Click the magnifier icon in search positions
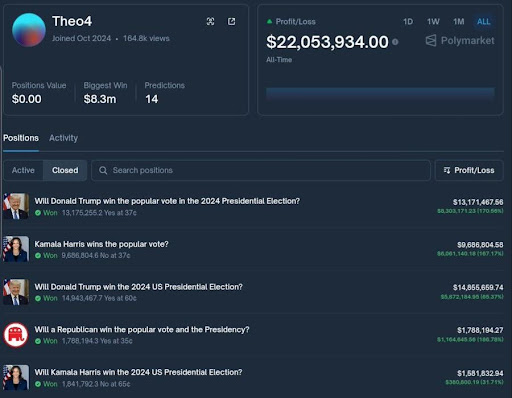The height and width of the screenshot is (398, 512). (x=103, y=170)
